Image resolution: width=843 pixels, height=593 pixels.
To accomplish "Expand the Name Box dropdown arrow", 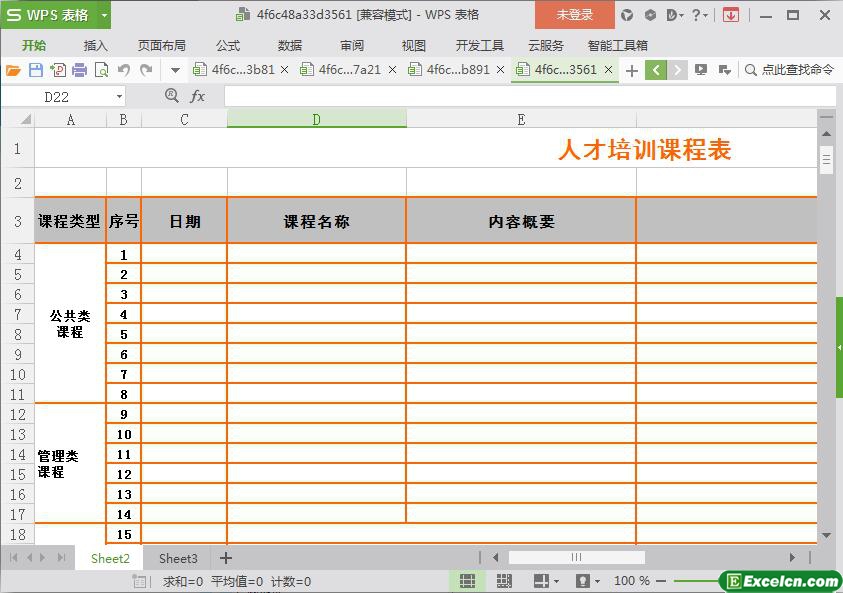I will 120,97.
